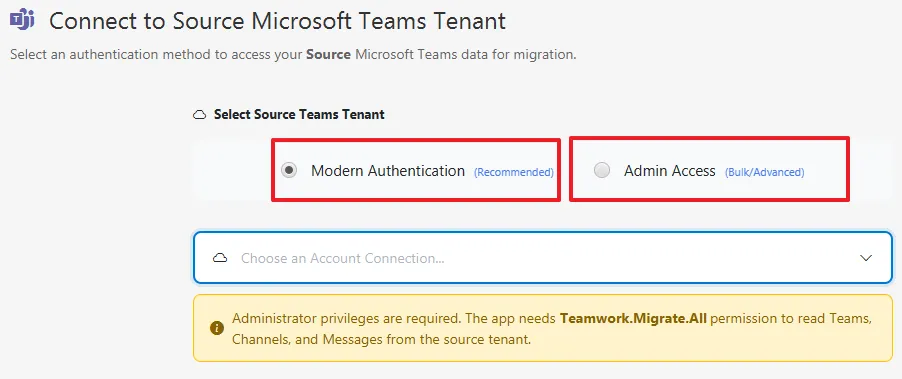The image size is (902, 379).
Task: Select the Admin Access radio button
Action: 602,170
